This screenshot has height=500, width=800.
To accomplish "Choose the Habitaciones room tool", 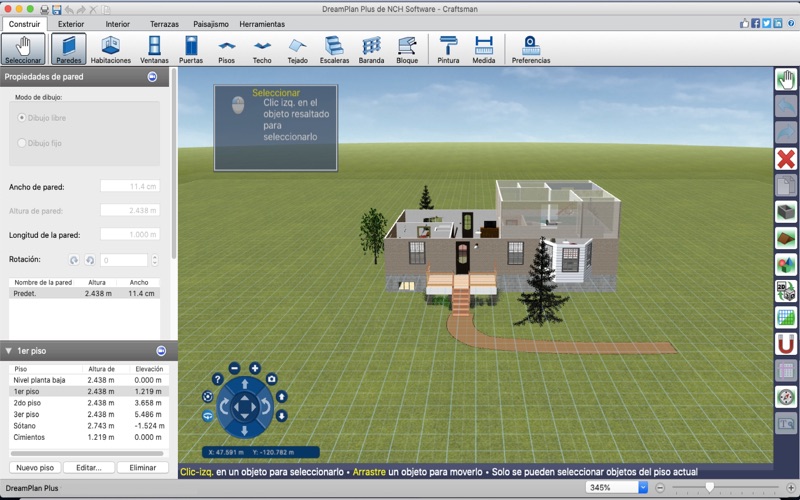I will 111,49.
